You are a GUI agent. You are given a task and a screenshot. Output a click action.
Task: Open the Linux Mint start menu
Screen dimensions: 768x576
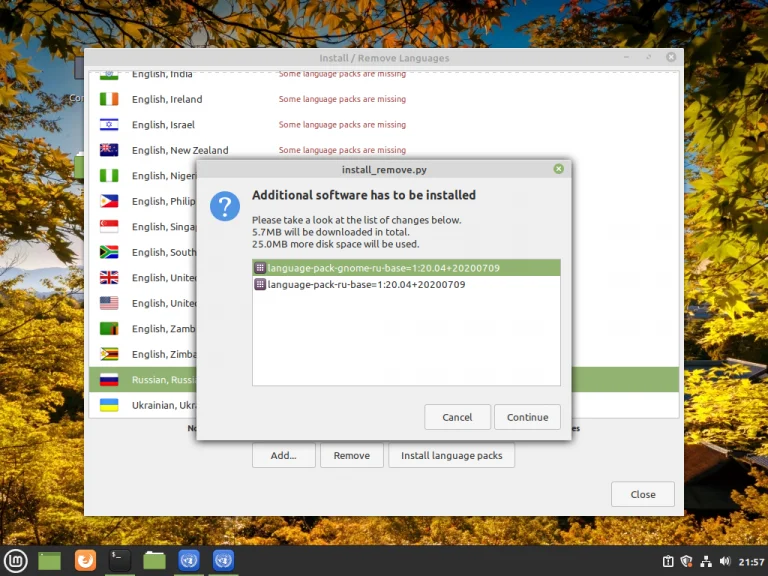click(16, 560)
